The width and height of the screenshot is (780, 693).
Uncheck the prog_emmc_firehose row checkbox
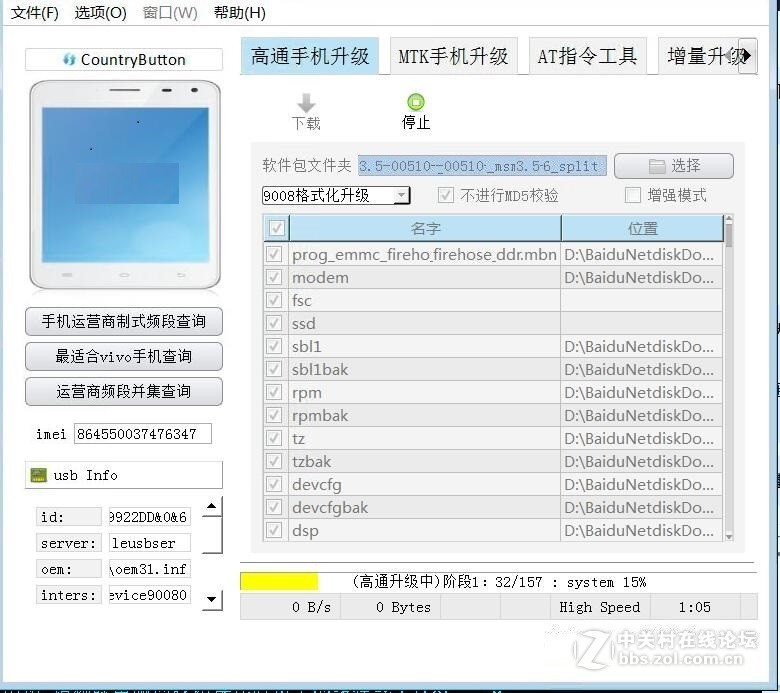point(274,254)
